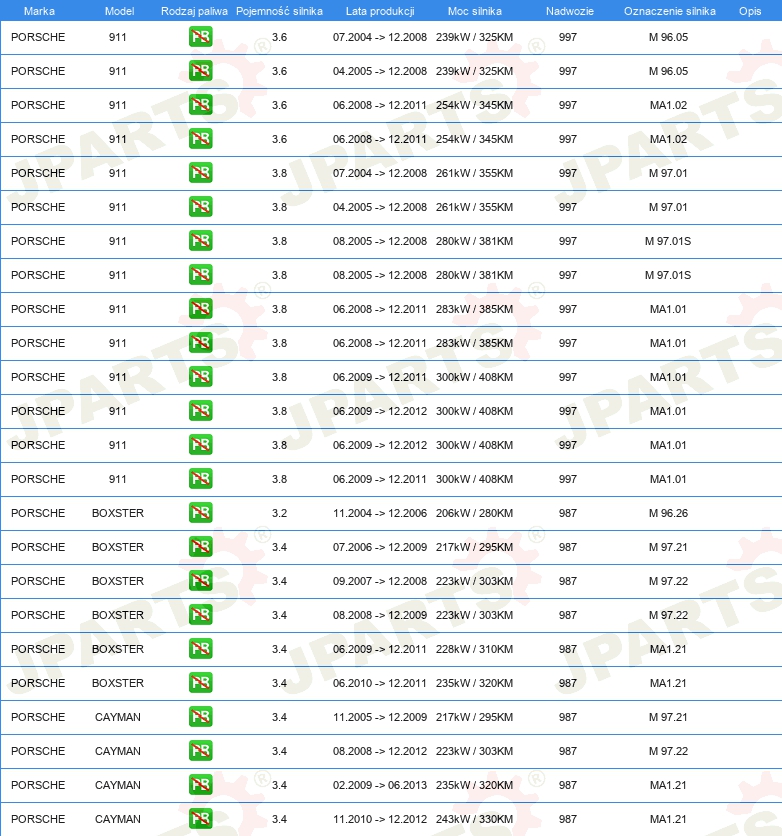Click production dates 09.2007 -> 12.2008
Screen dimensions: 782x836
coord(380,581)
